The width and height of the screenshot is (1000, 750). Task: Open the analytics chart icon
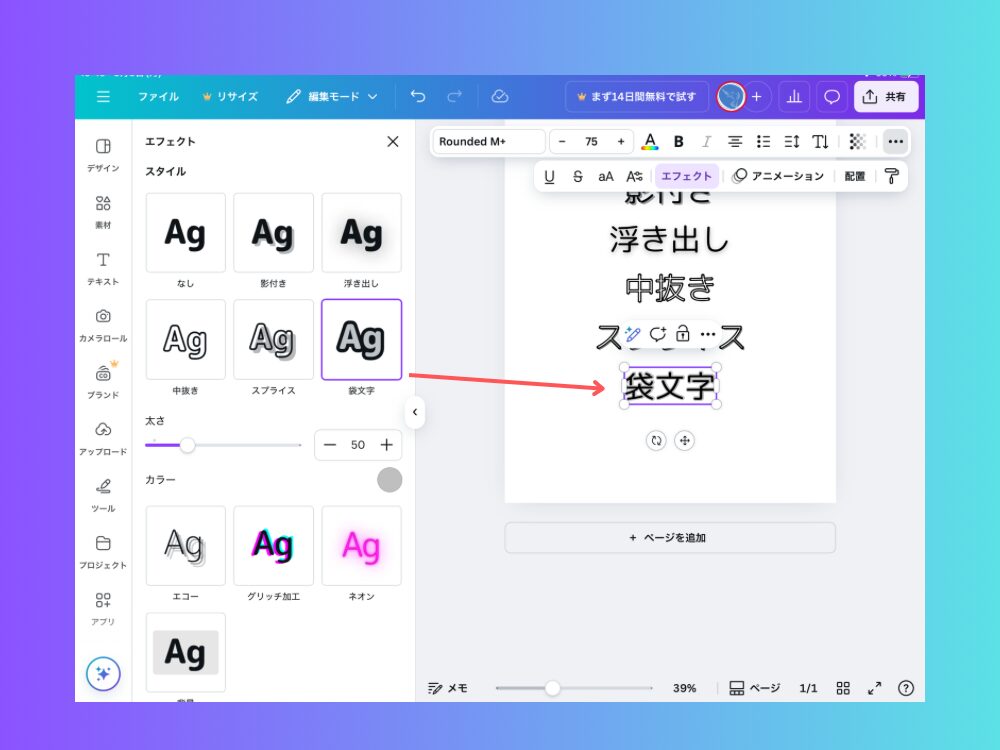click(794, 96)
